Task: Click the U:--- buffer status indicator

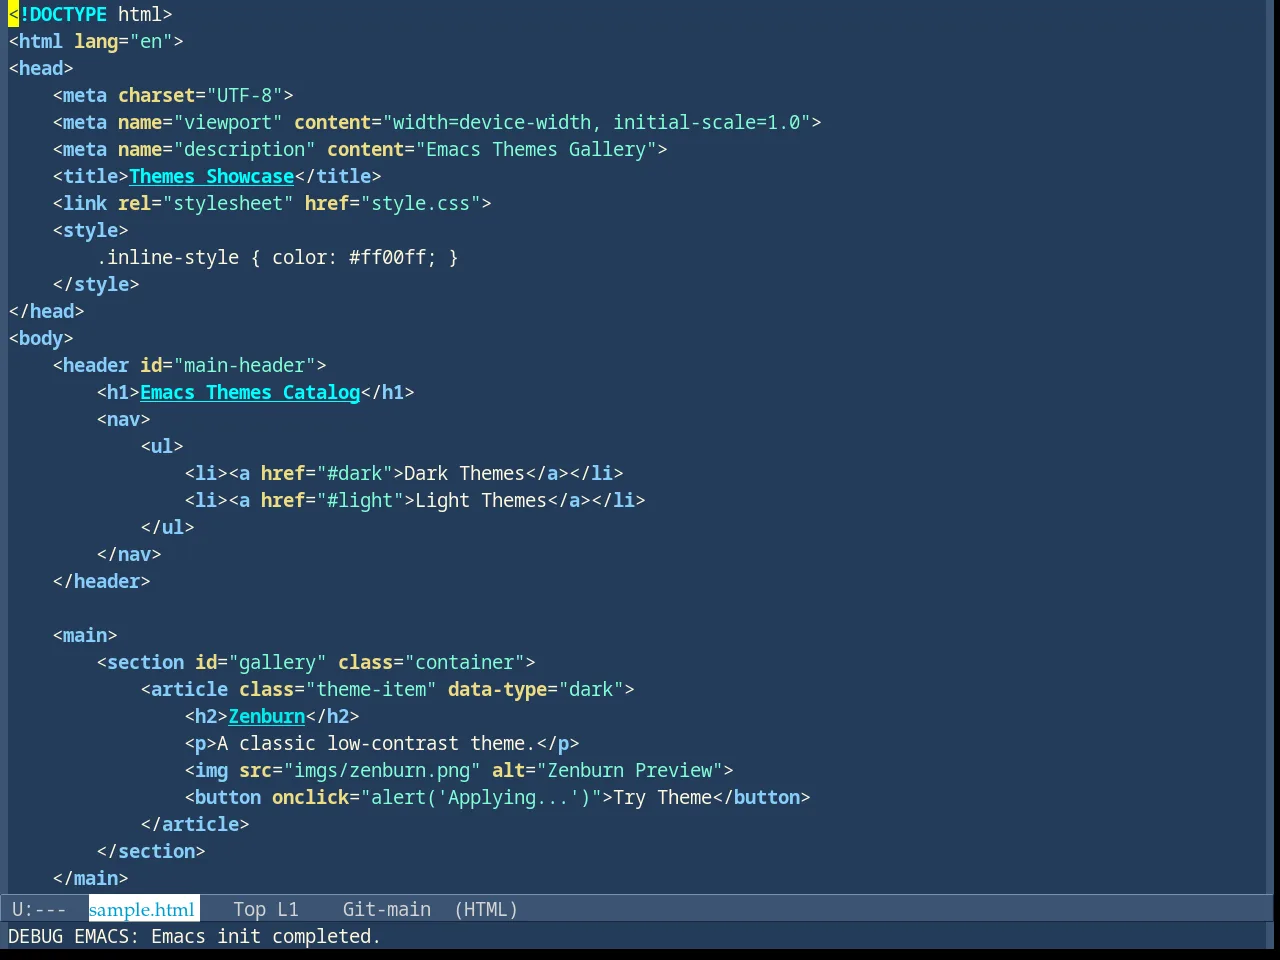Action: pyautogui.click(x=39, y=909)
